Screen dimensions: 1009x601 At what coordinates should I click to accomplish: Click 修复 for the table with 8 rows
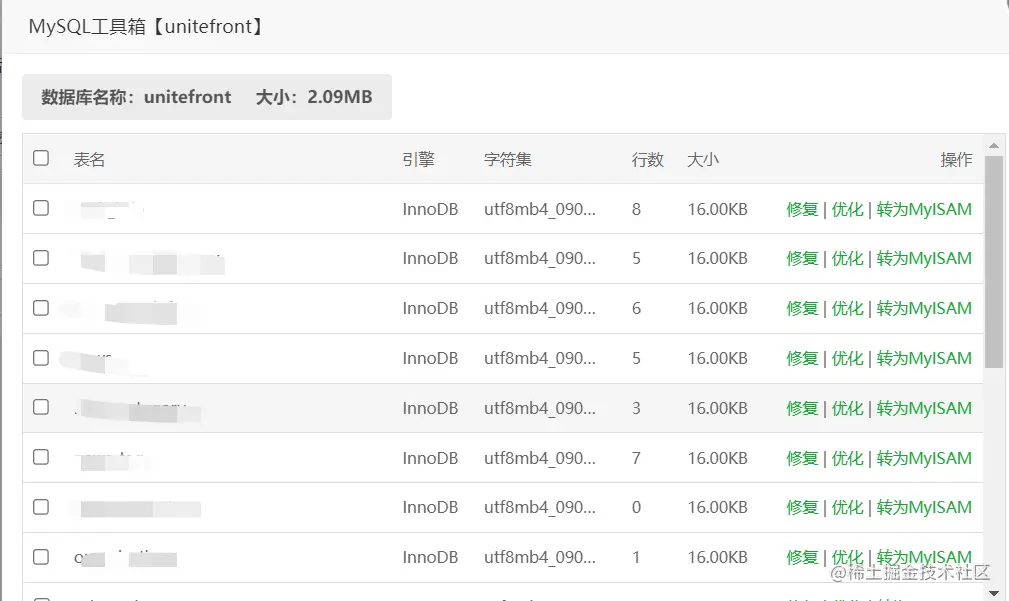click(x=802, y=209)
